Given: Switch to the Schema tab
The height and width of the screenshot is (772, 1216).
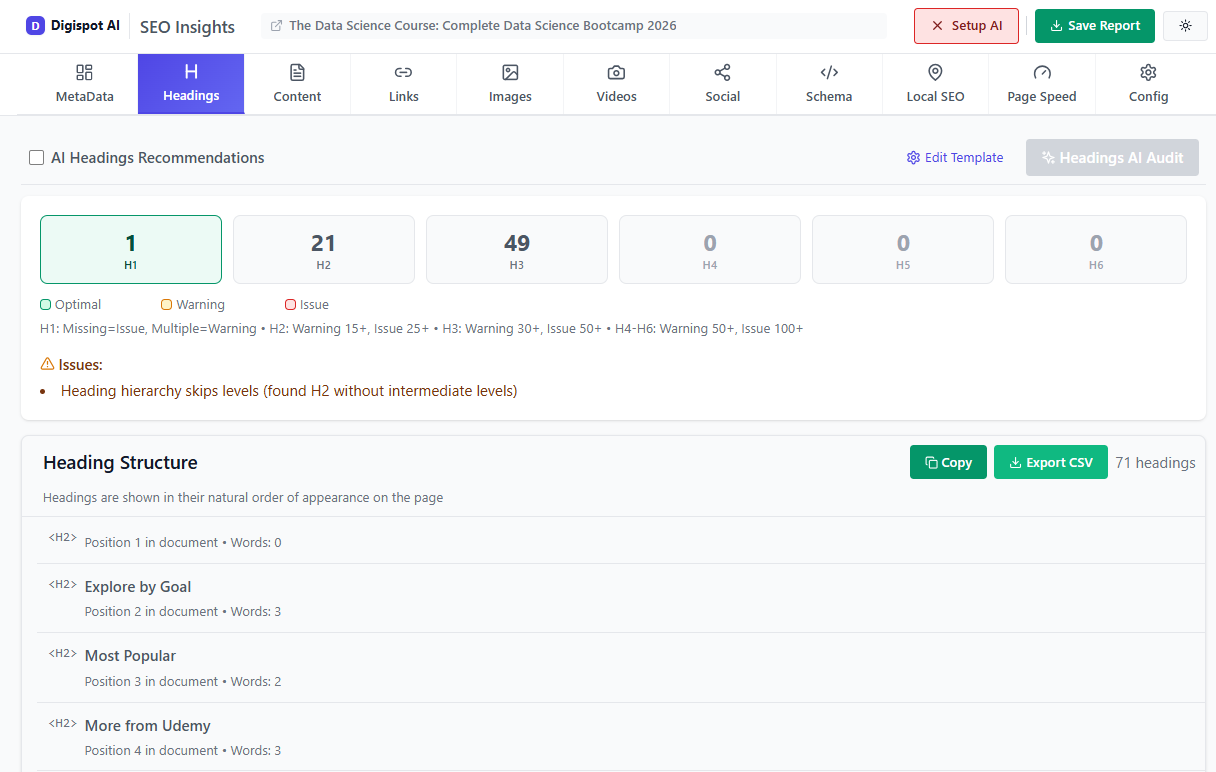Looking at the screenshot, I should pyautogui.click(x=829, y=84).
